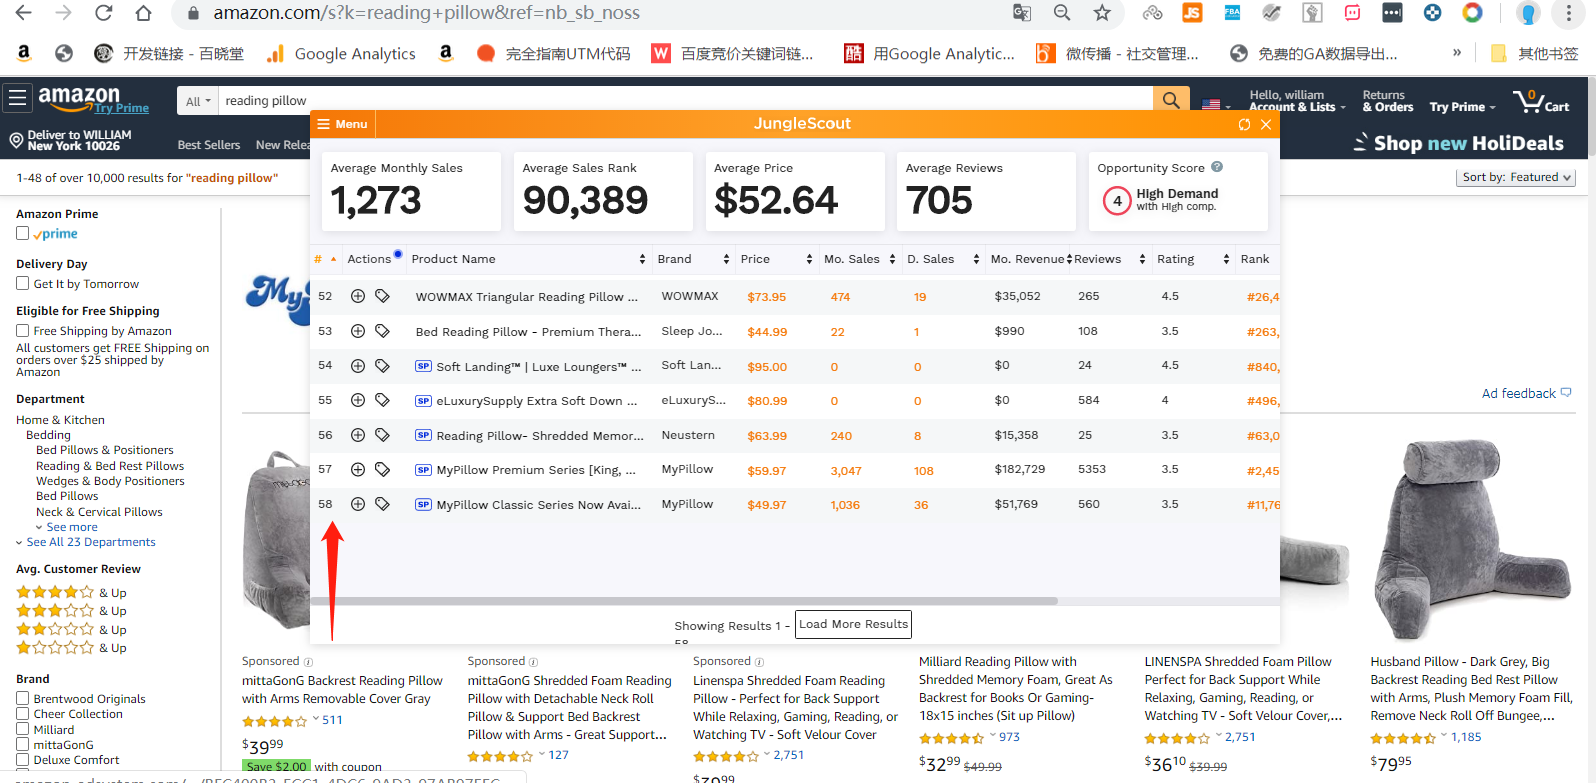Screen dimensions: 1596x783
Task: Tick the Prime checkbox
Action: [22, 233]
